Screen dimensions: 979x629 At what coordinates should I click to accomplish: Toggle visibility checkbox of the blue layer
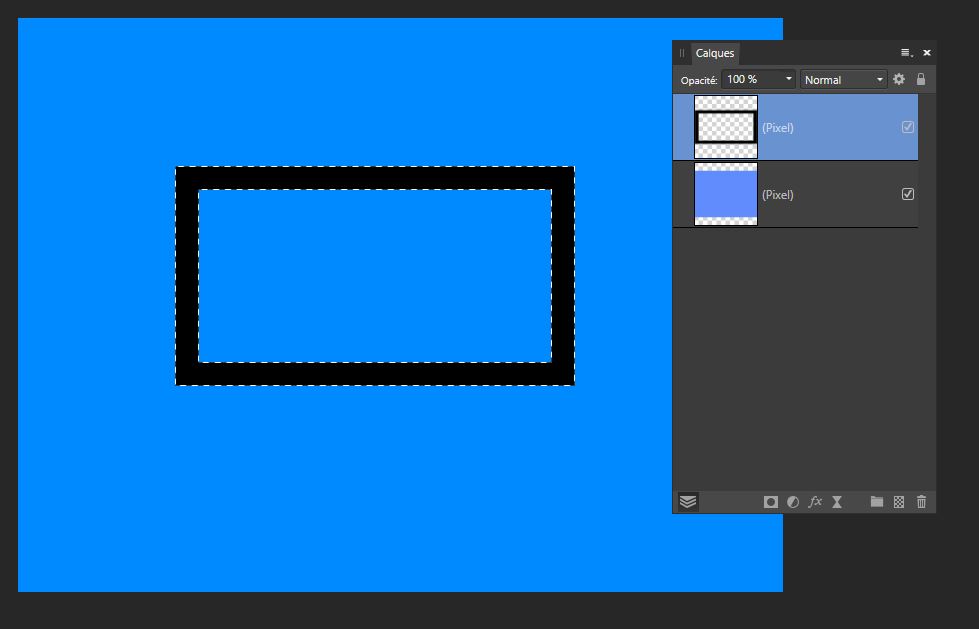click(908, 194)
